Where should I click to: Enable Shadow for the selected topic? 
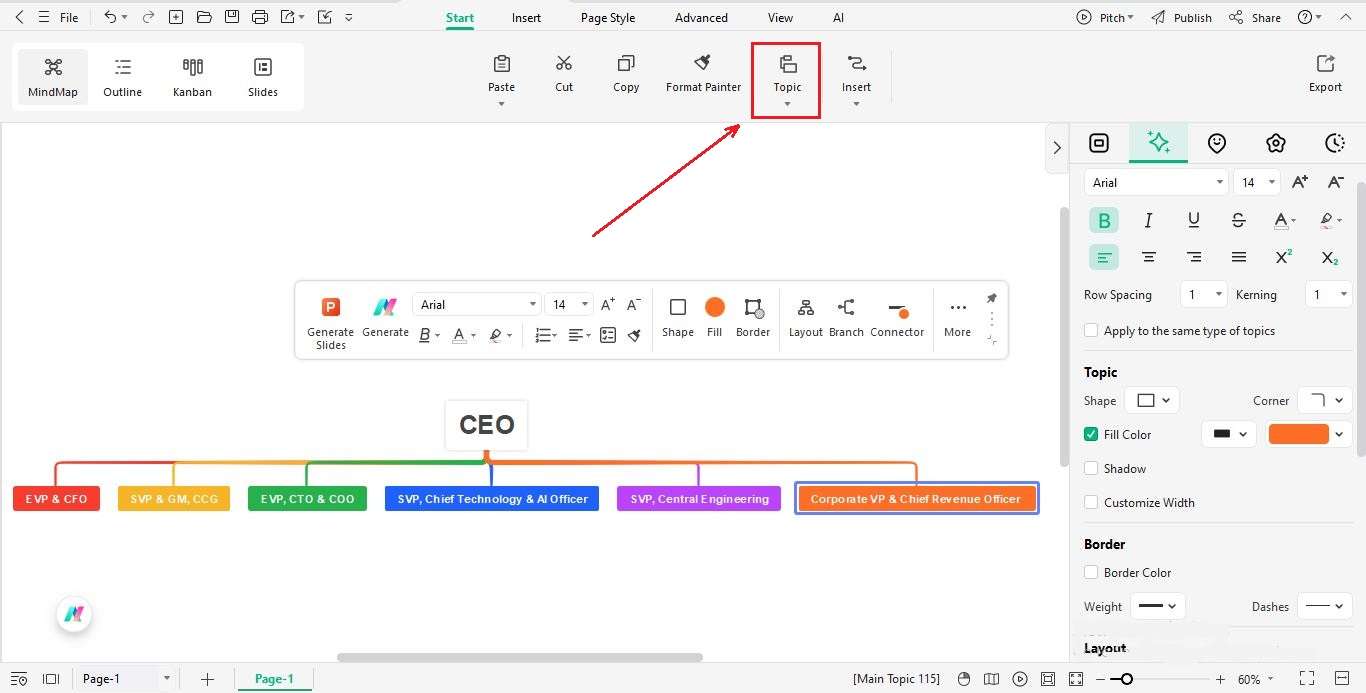click(1090, 468)
